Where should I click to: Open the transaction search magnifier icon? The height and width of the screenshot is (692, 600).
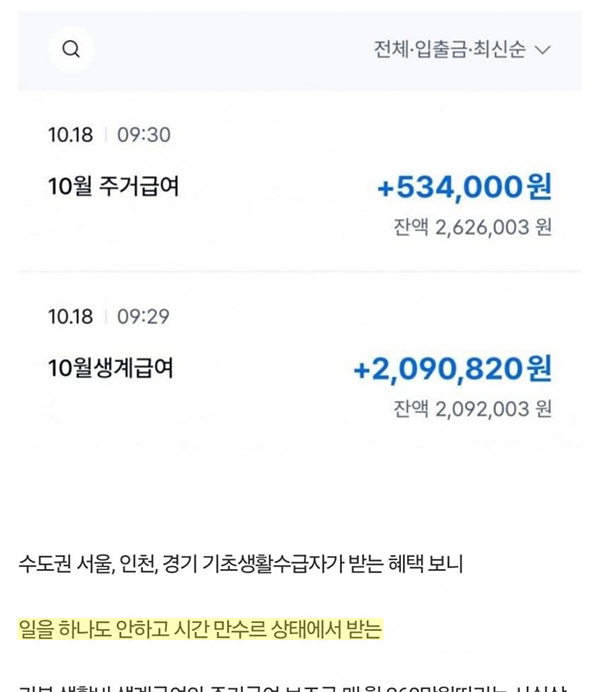tap(71, 49)
